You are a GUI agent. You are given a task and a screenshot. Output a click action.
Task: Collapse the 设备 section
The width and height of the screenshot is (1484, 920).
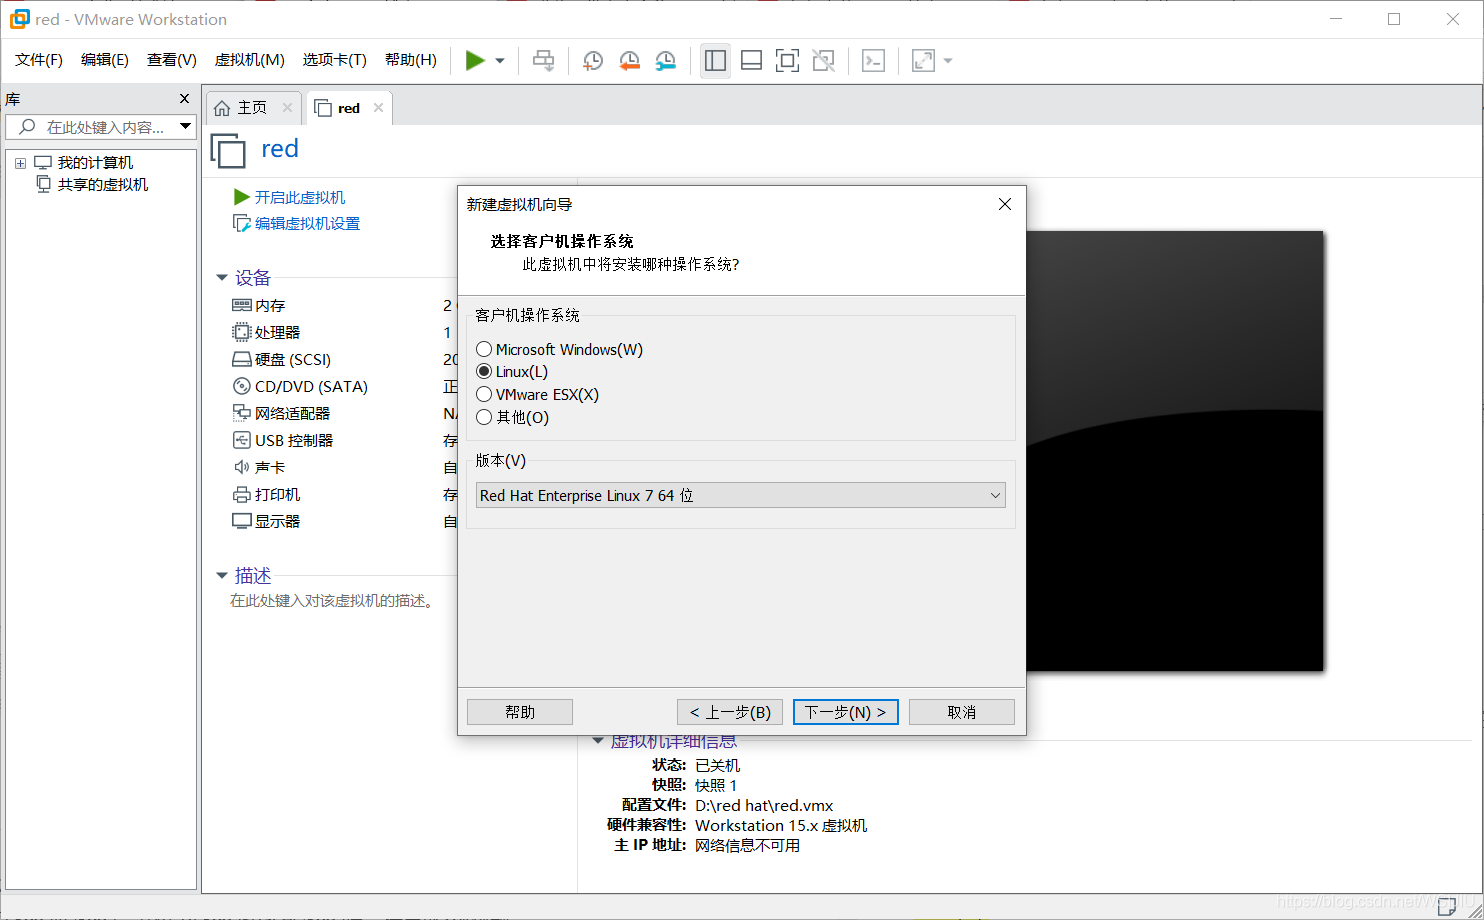[222, 278]
